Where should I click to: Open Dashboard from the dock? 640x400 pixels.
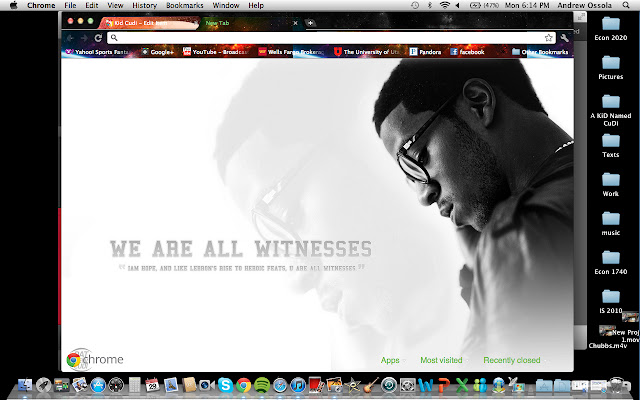(116, 385)
